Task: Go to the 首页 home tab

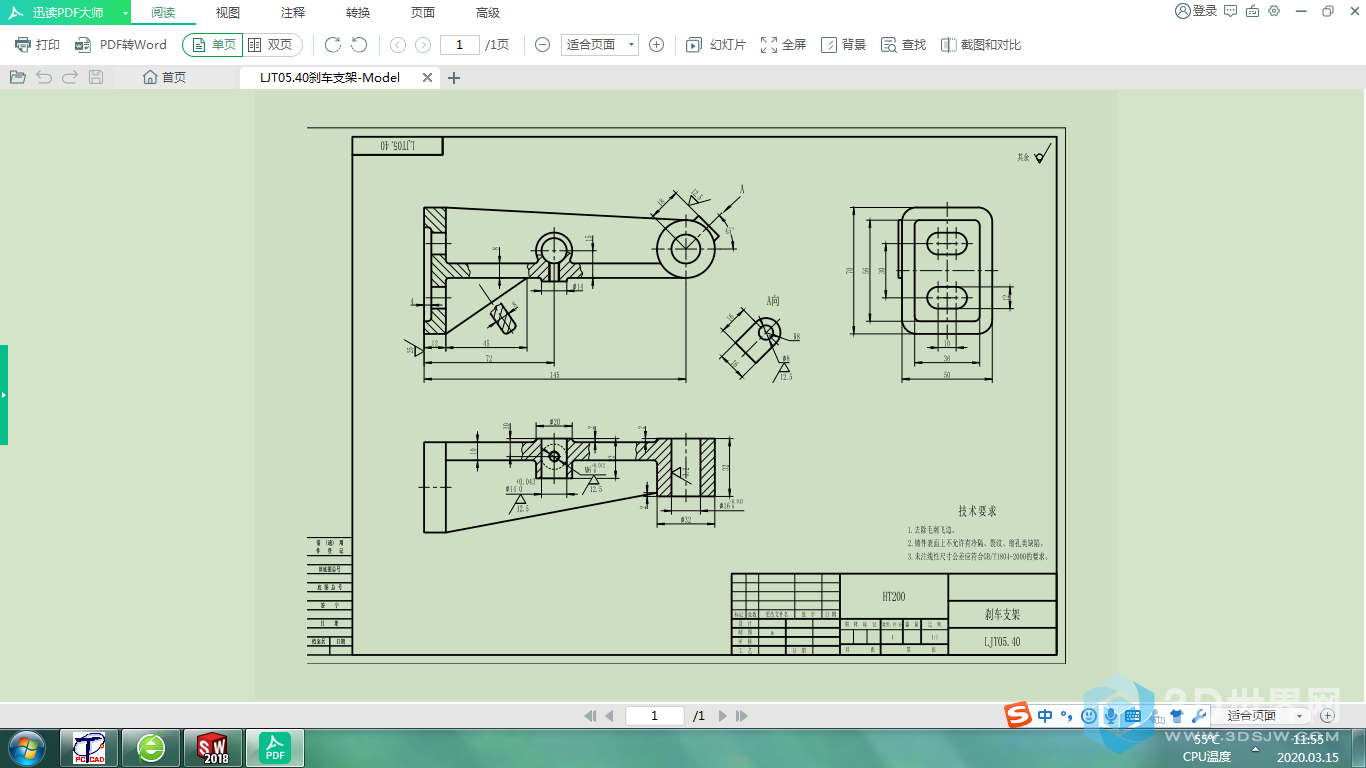Action: [164, 77]
